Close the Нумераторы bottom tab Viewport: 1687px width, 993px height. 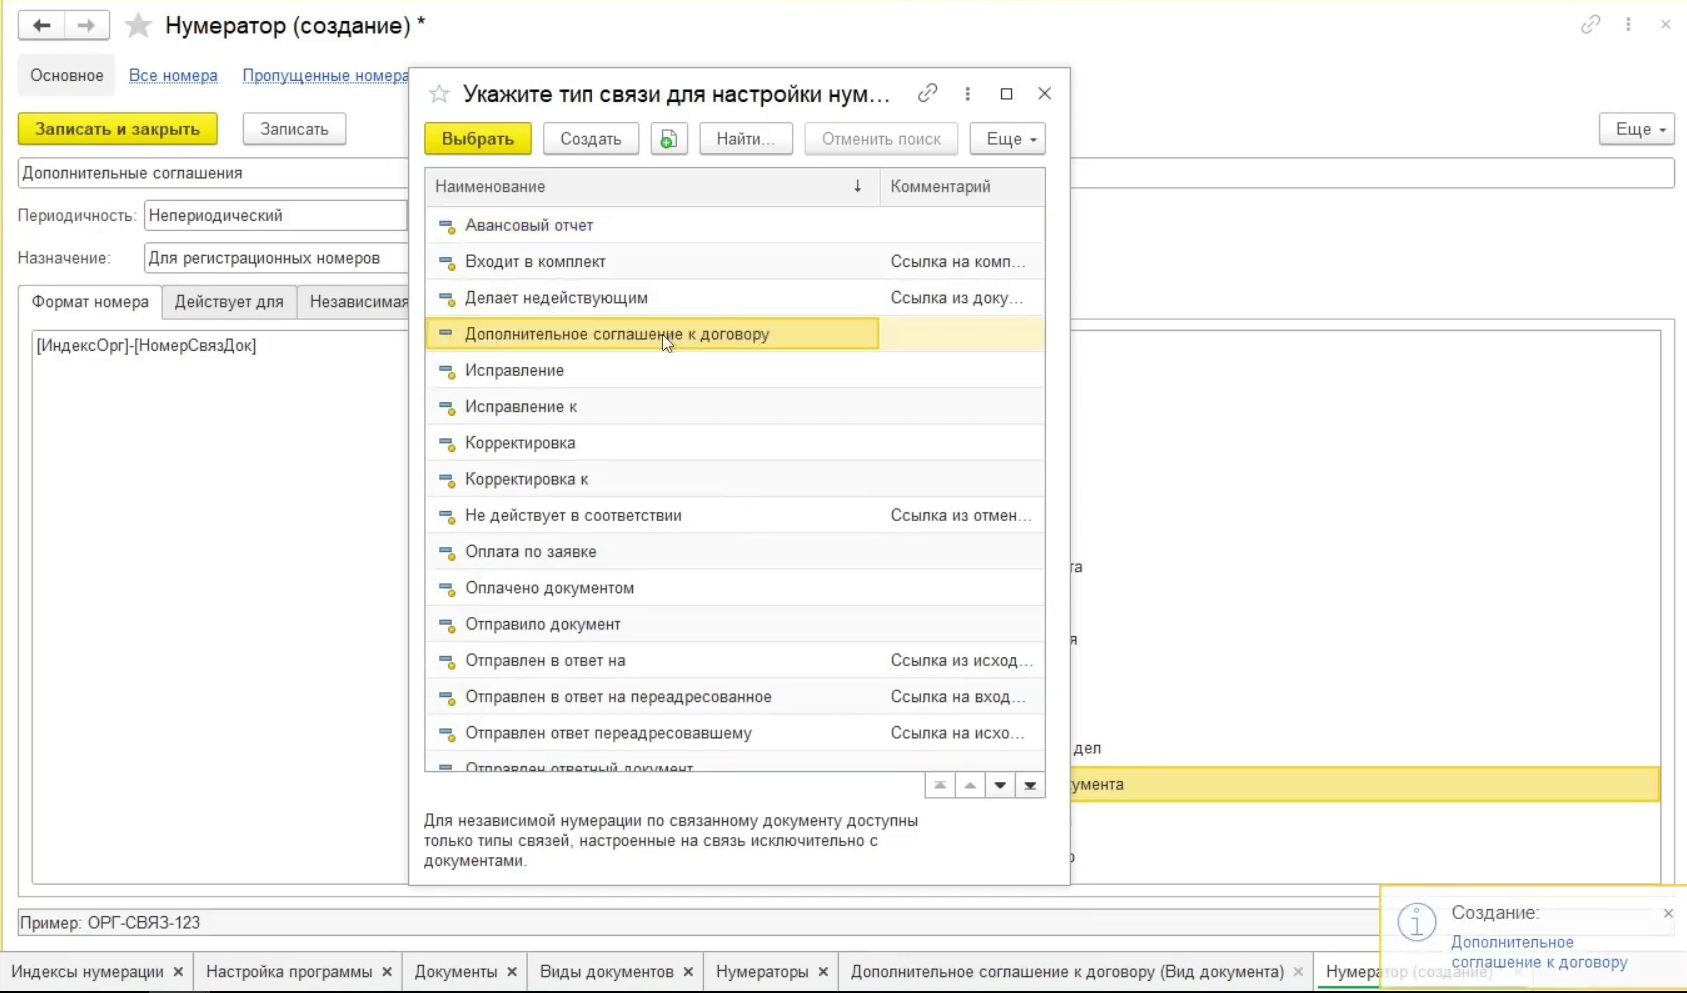[823, 972]
